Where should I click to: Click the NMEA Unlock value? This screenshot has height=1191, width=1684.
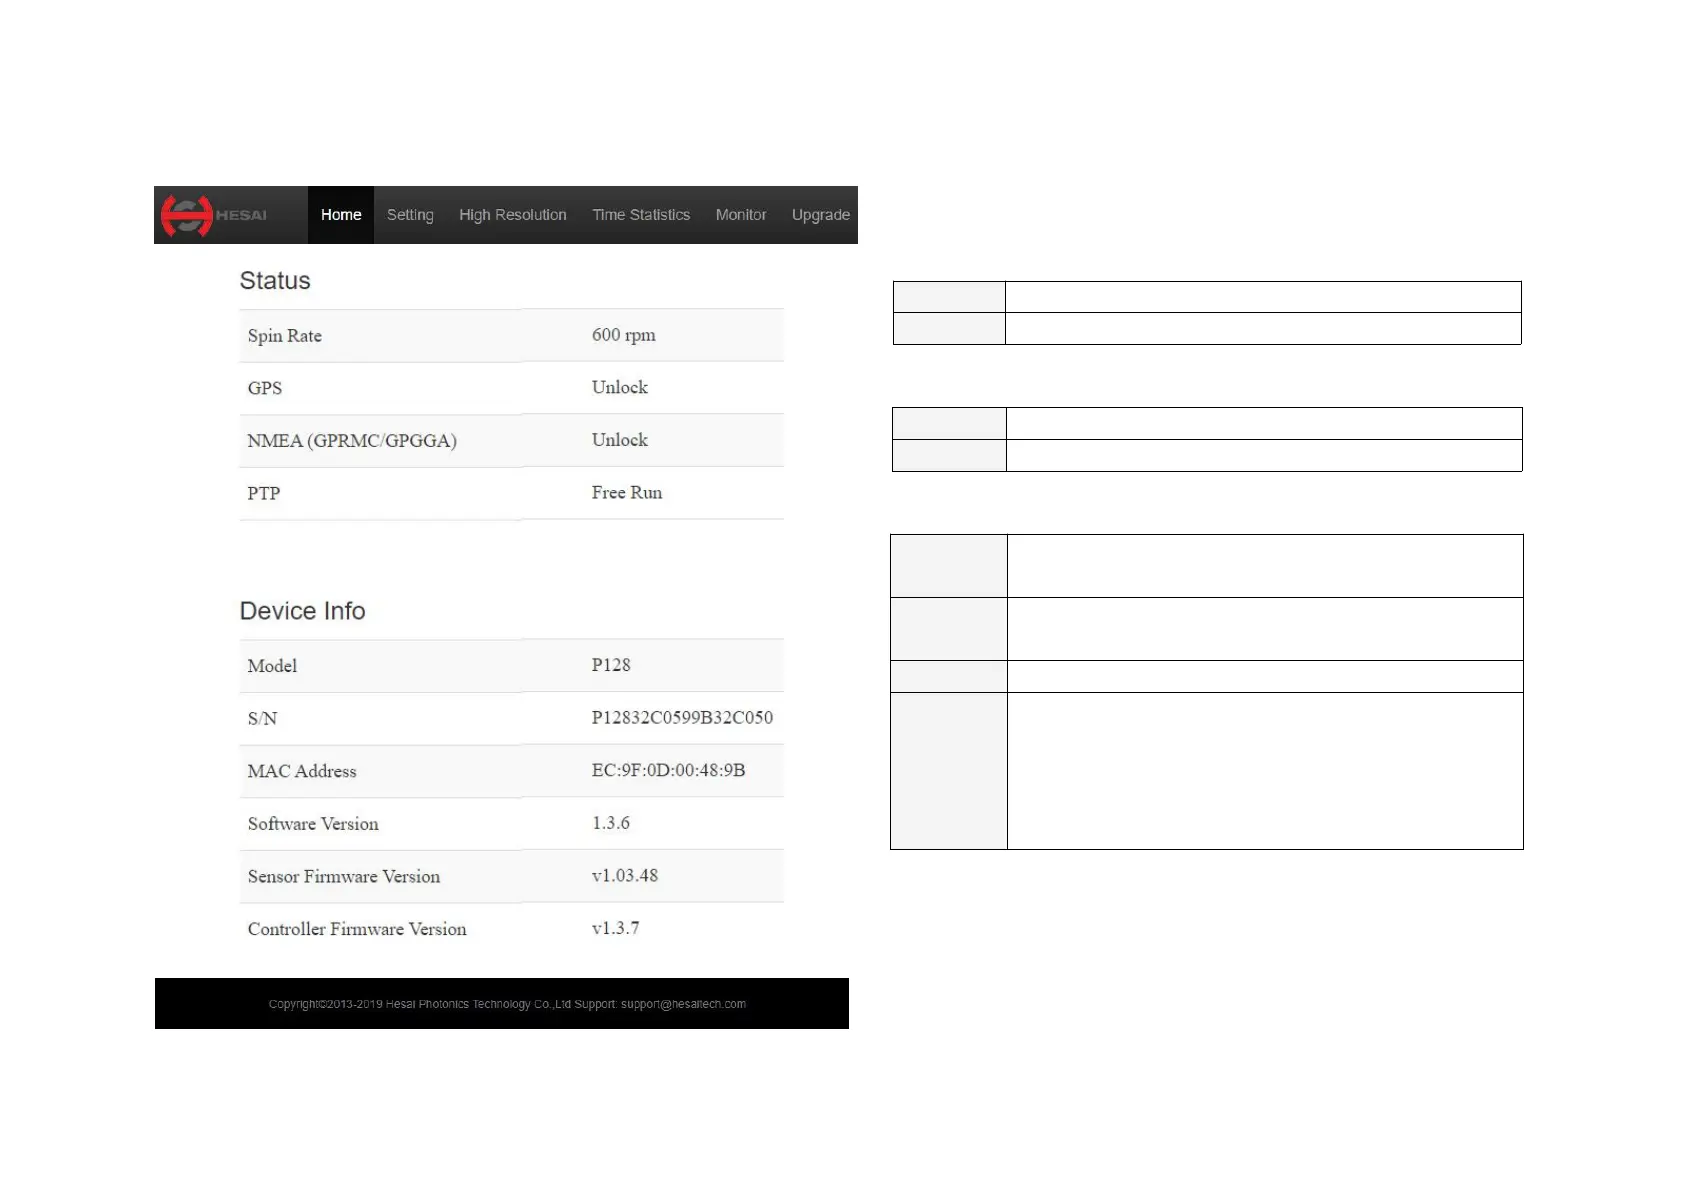point(620,440)
